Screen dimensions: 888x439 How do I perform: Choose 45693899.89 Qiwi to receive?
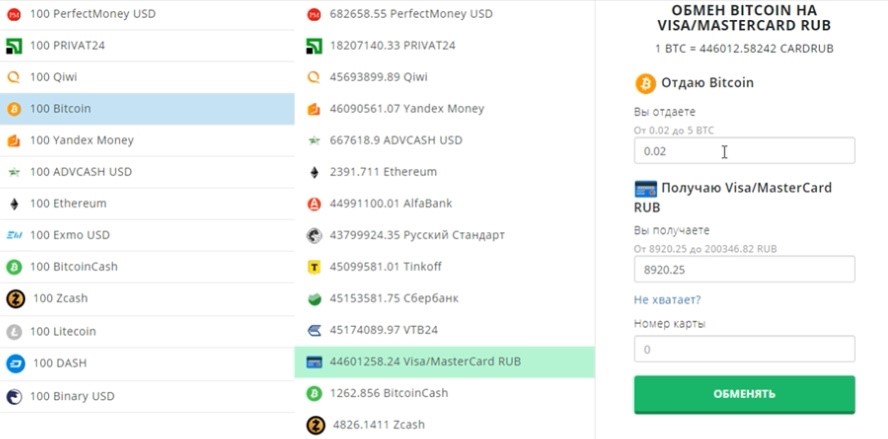[445, 78]
